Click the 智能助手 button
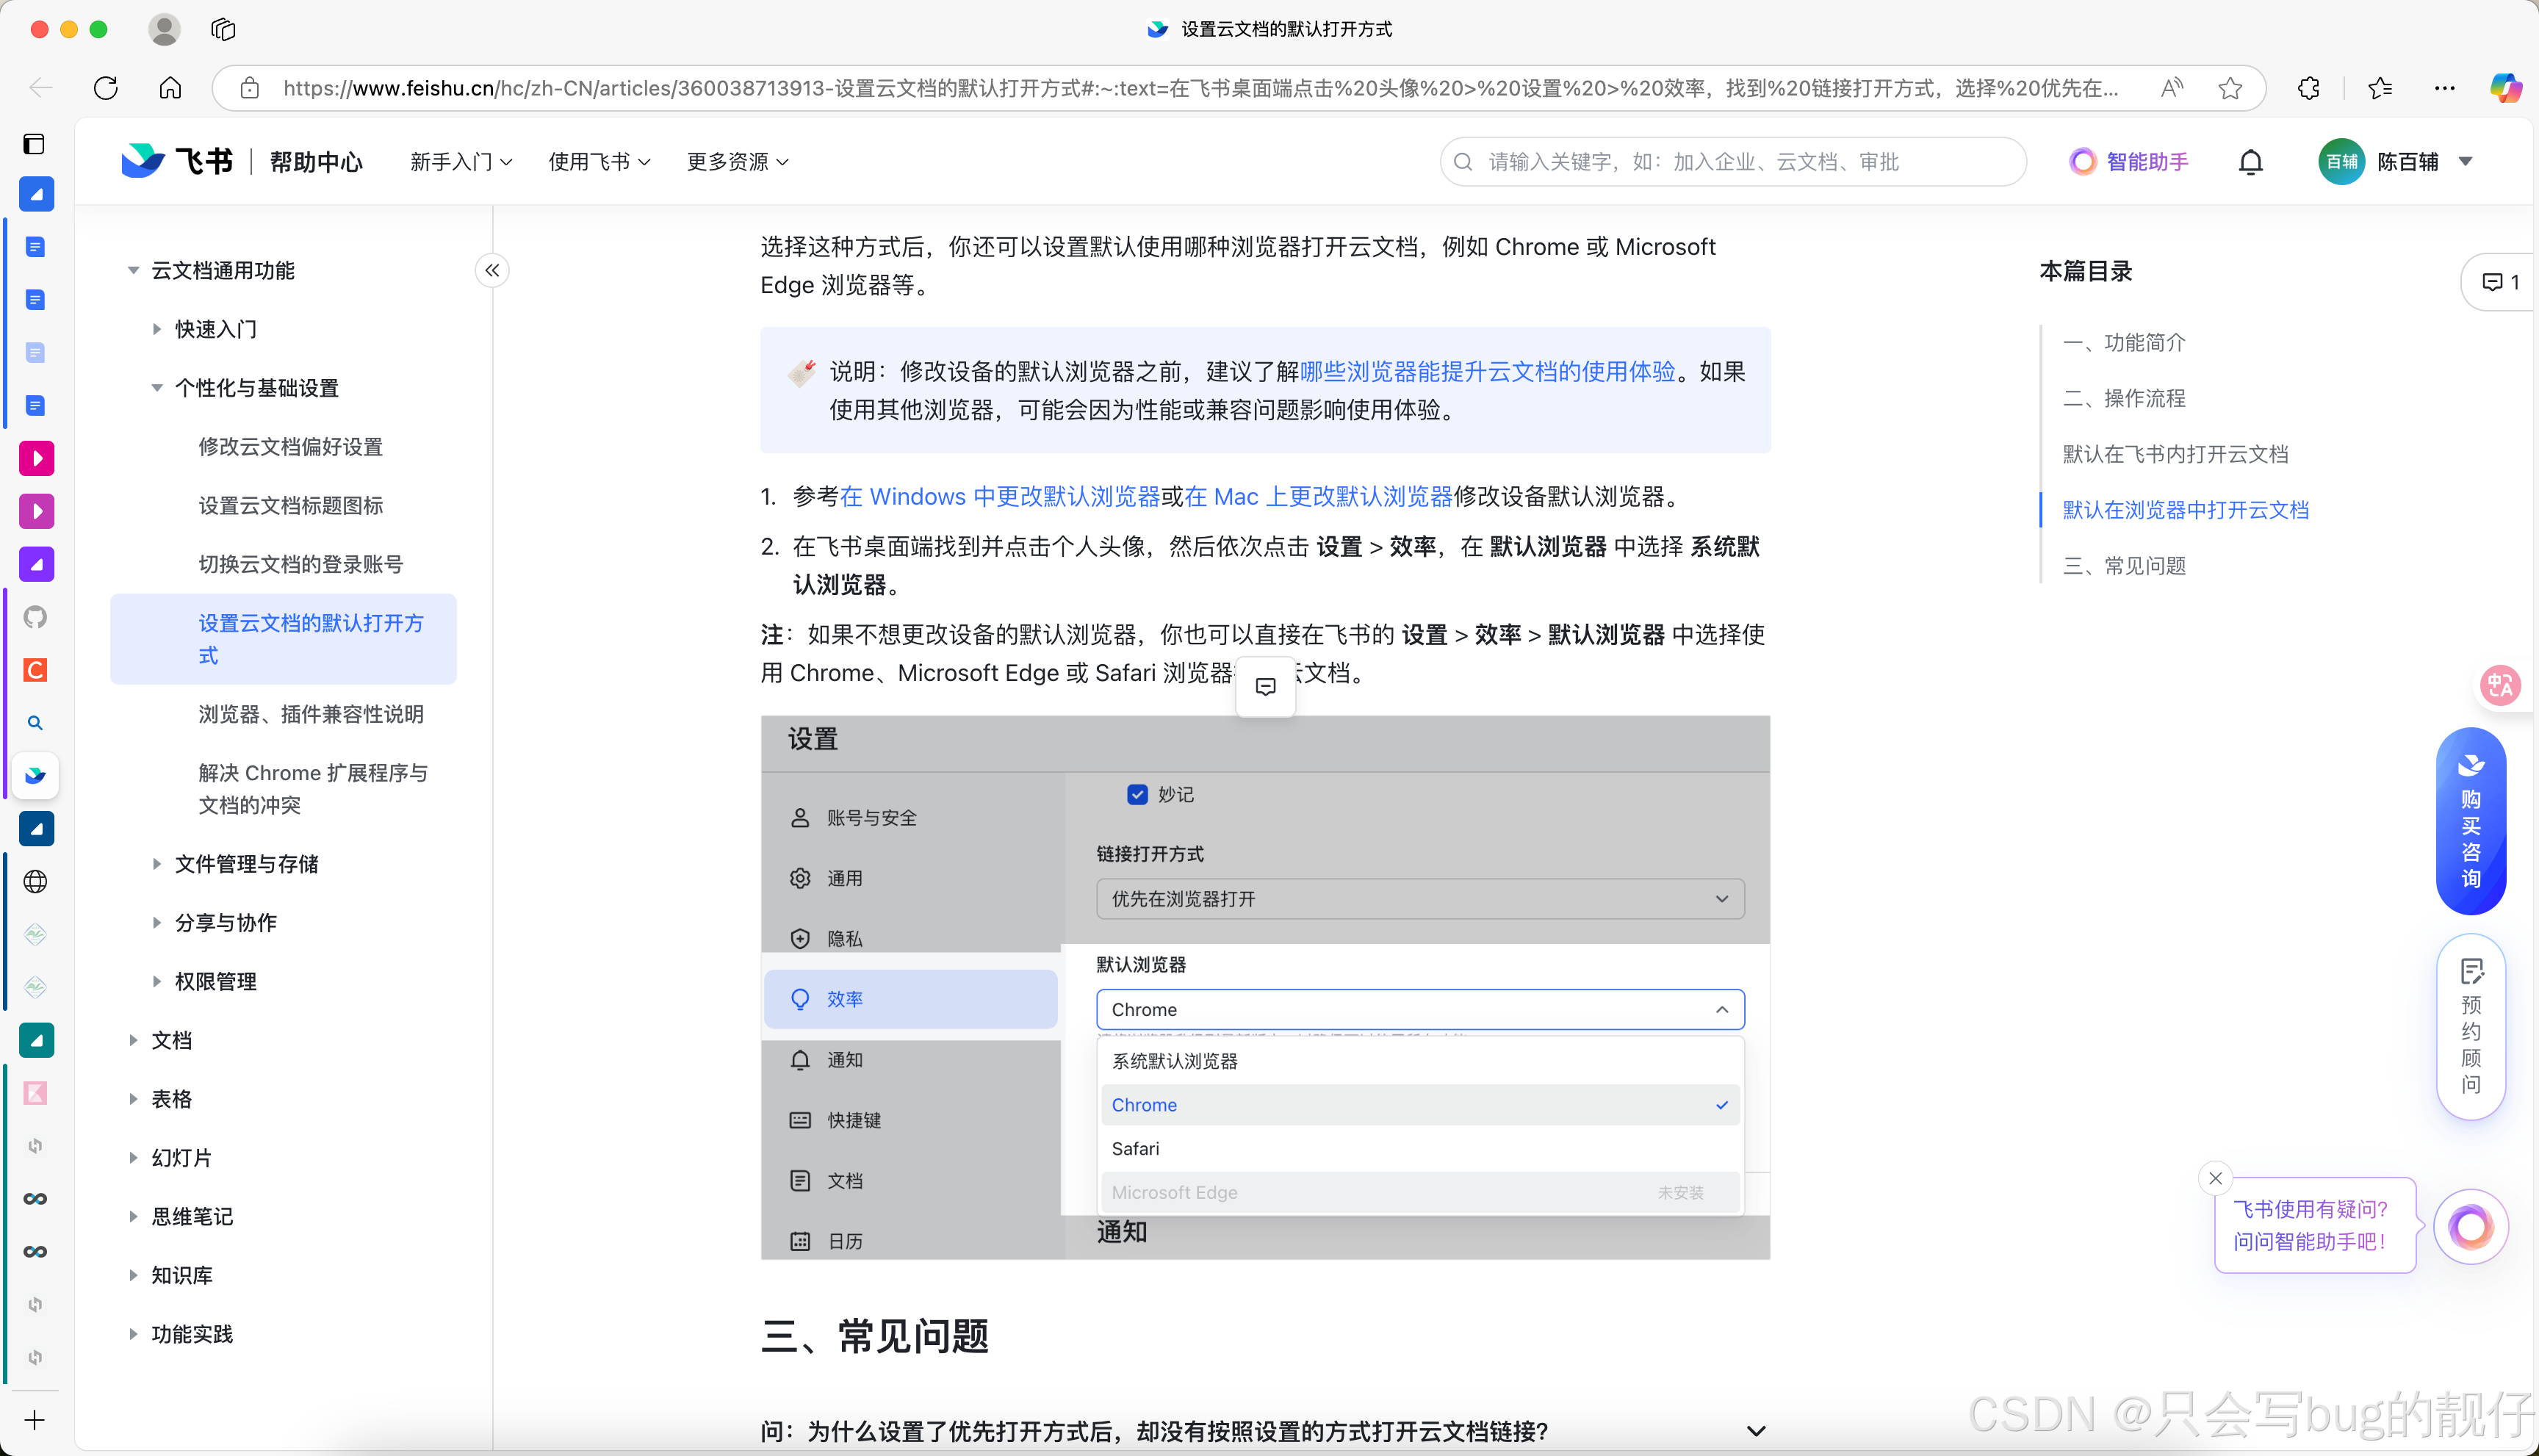Image resolution: width=2539 pixels, height=1456 pixels. click(x=2129, y=162)
